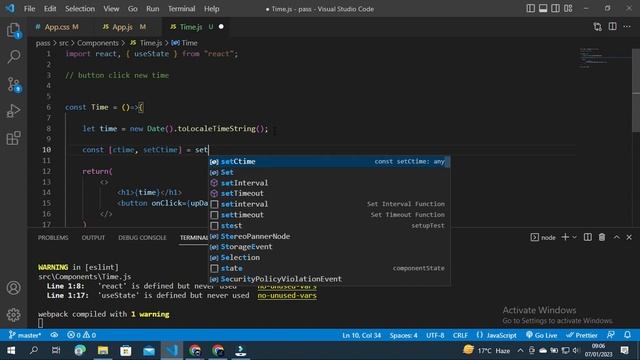640x360 pixels.
Task: Add a new terminal with plus icon
Action: [565, 237]
